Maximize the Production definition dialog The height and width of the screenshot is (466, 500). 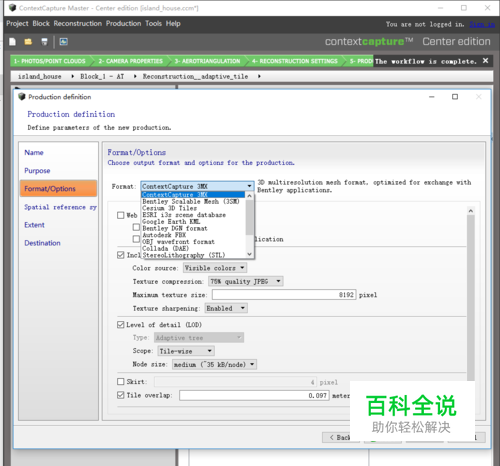455,97
